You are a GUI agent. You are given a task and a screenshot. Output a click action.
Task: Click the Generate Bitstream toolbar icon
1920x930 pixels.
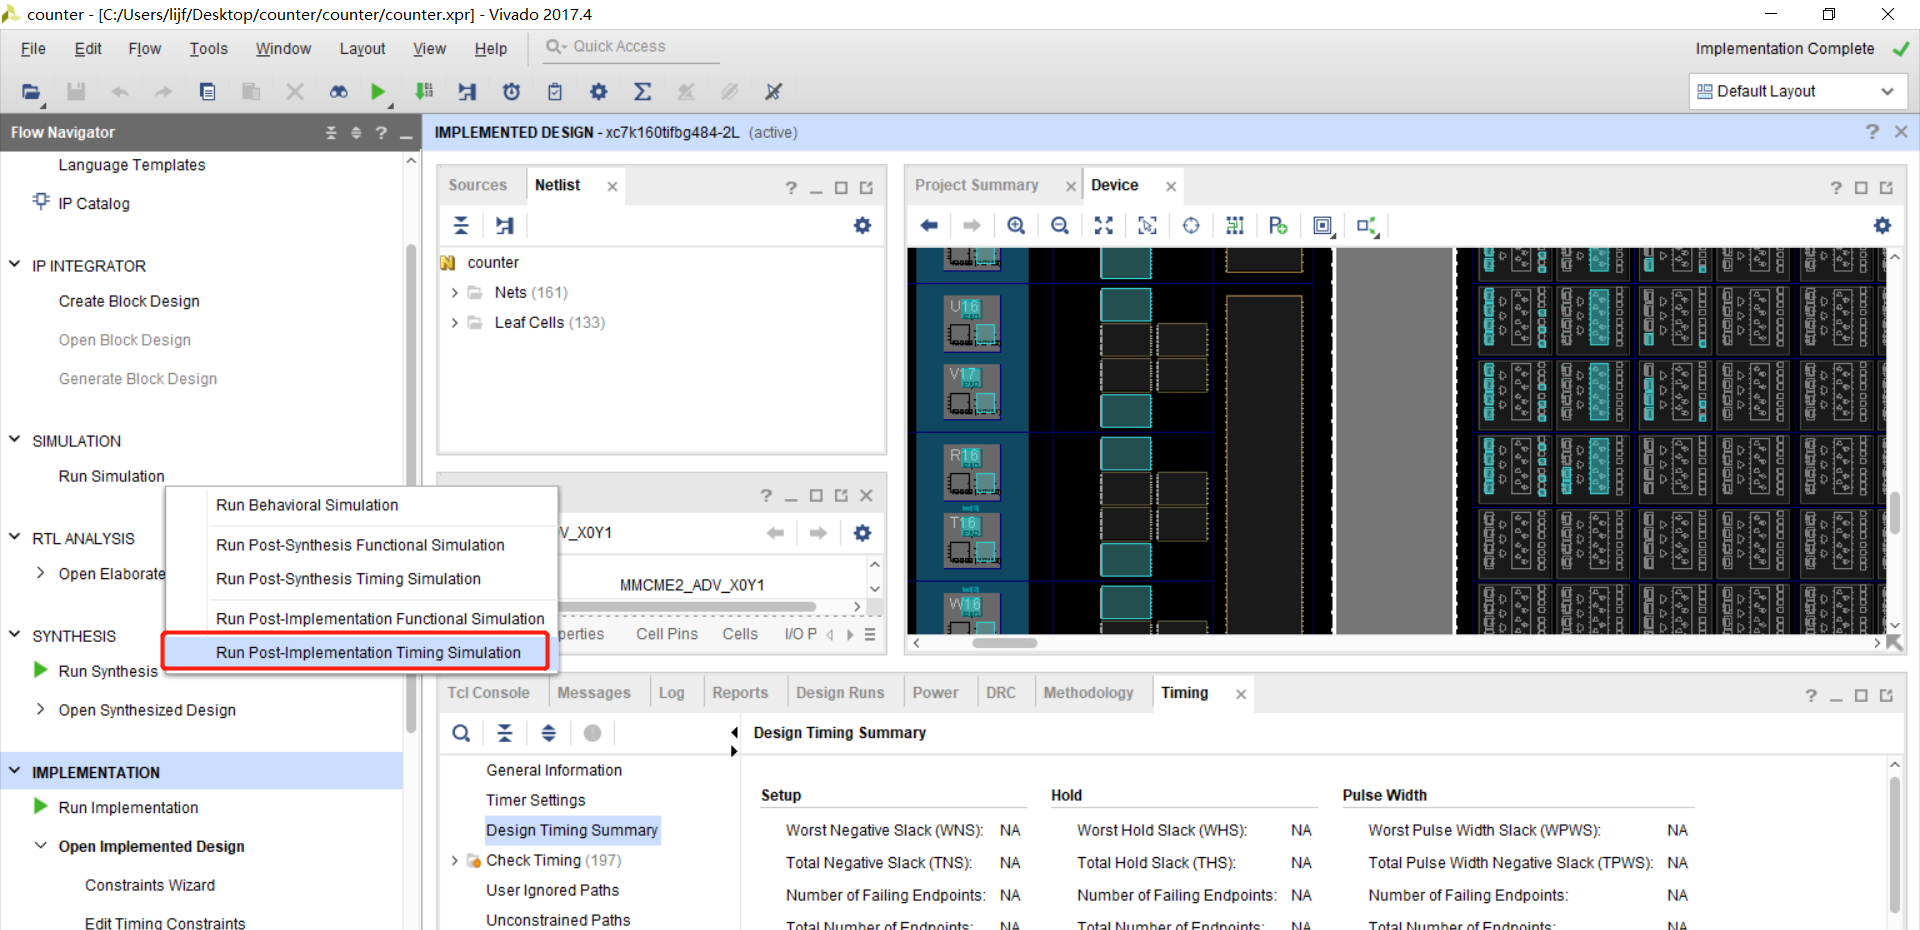[424, 92]
